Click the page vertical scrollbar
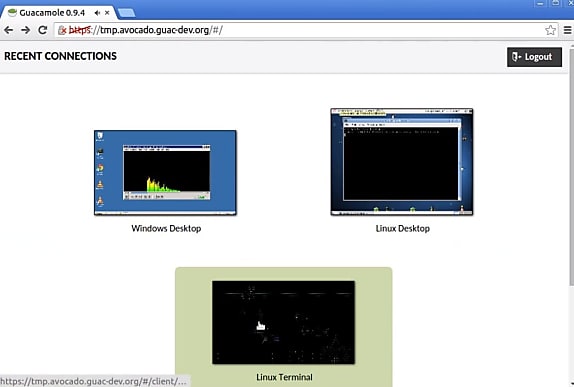The image size is (574, 387). coord(571,165)
